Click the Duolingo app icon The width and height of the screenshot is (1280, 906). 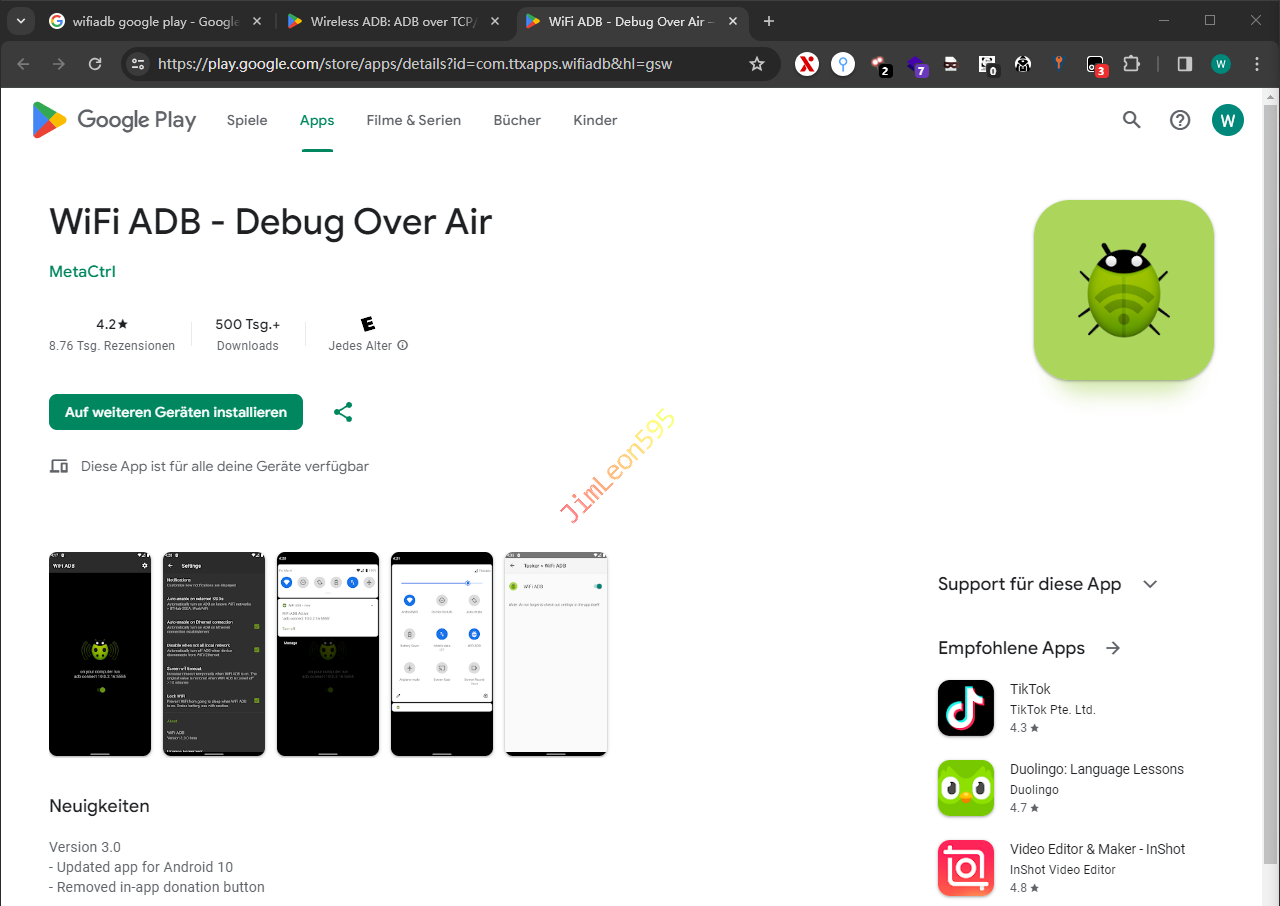pos(965,788)
